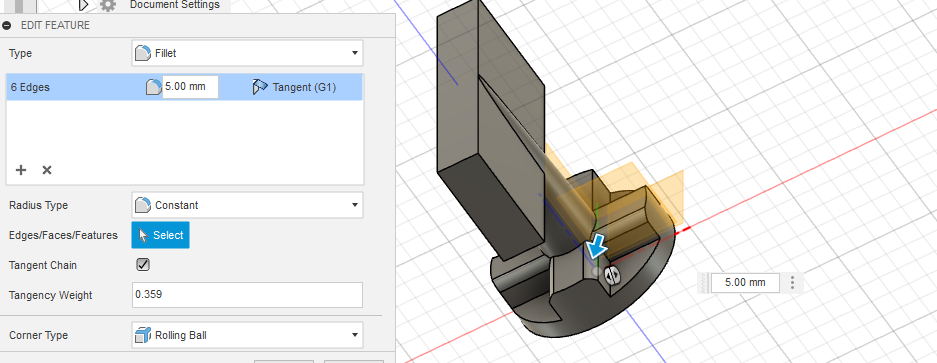
Task: Select the 6 Edges row
Action: 184,87
